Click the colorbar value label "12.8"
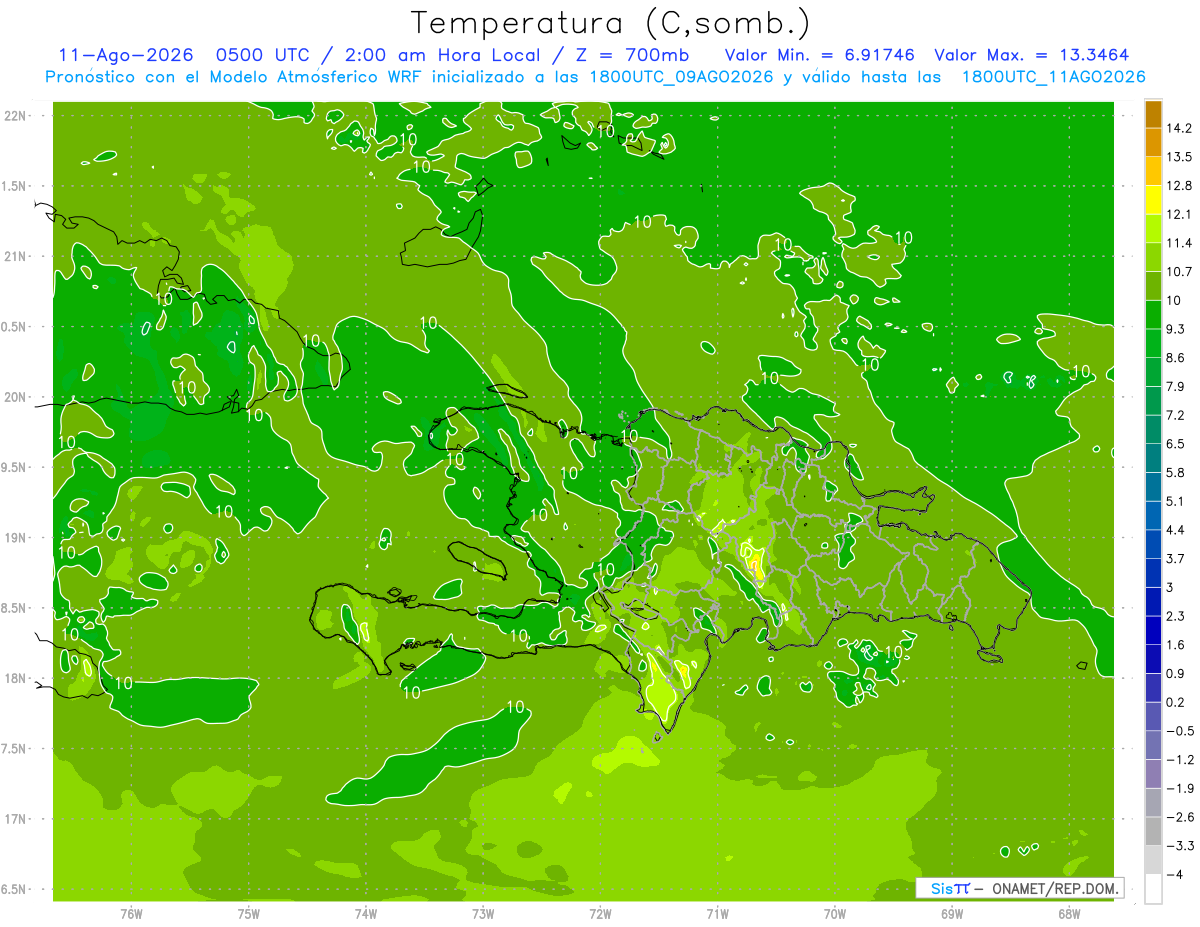 (x=1179, y=186)
